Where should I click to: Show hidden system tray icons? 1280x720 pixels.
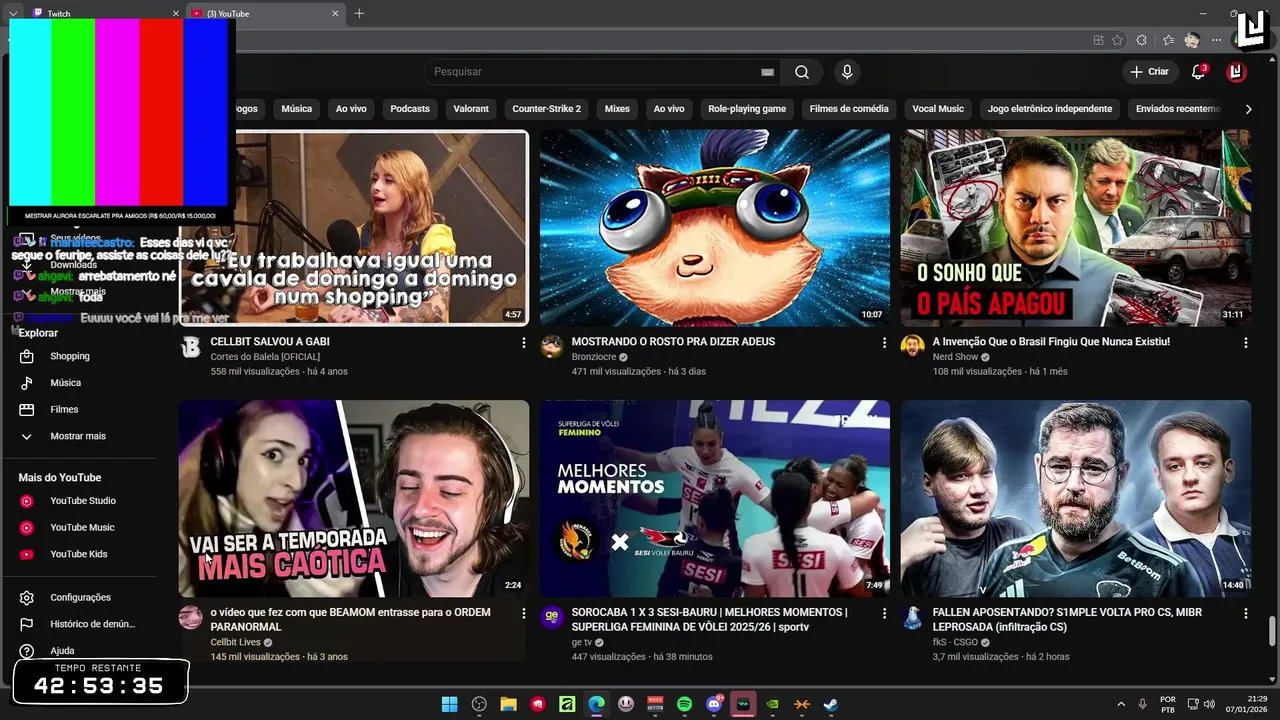(1120, 704)
